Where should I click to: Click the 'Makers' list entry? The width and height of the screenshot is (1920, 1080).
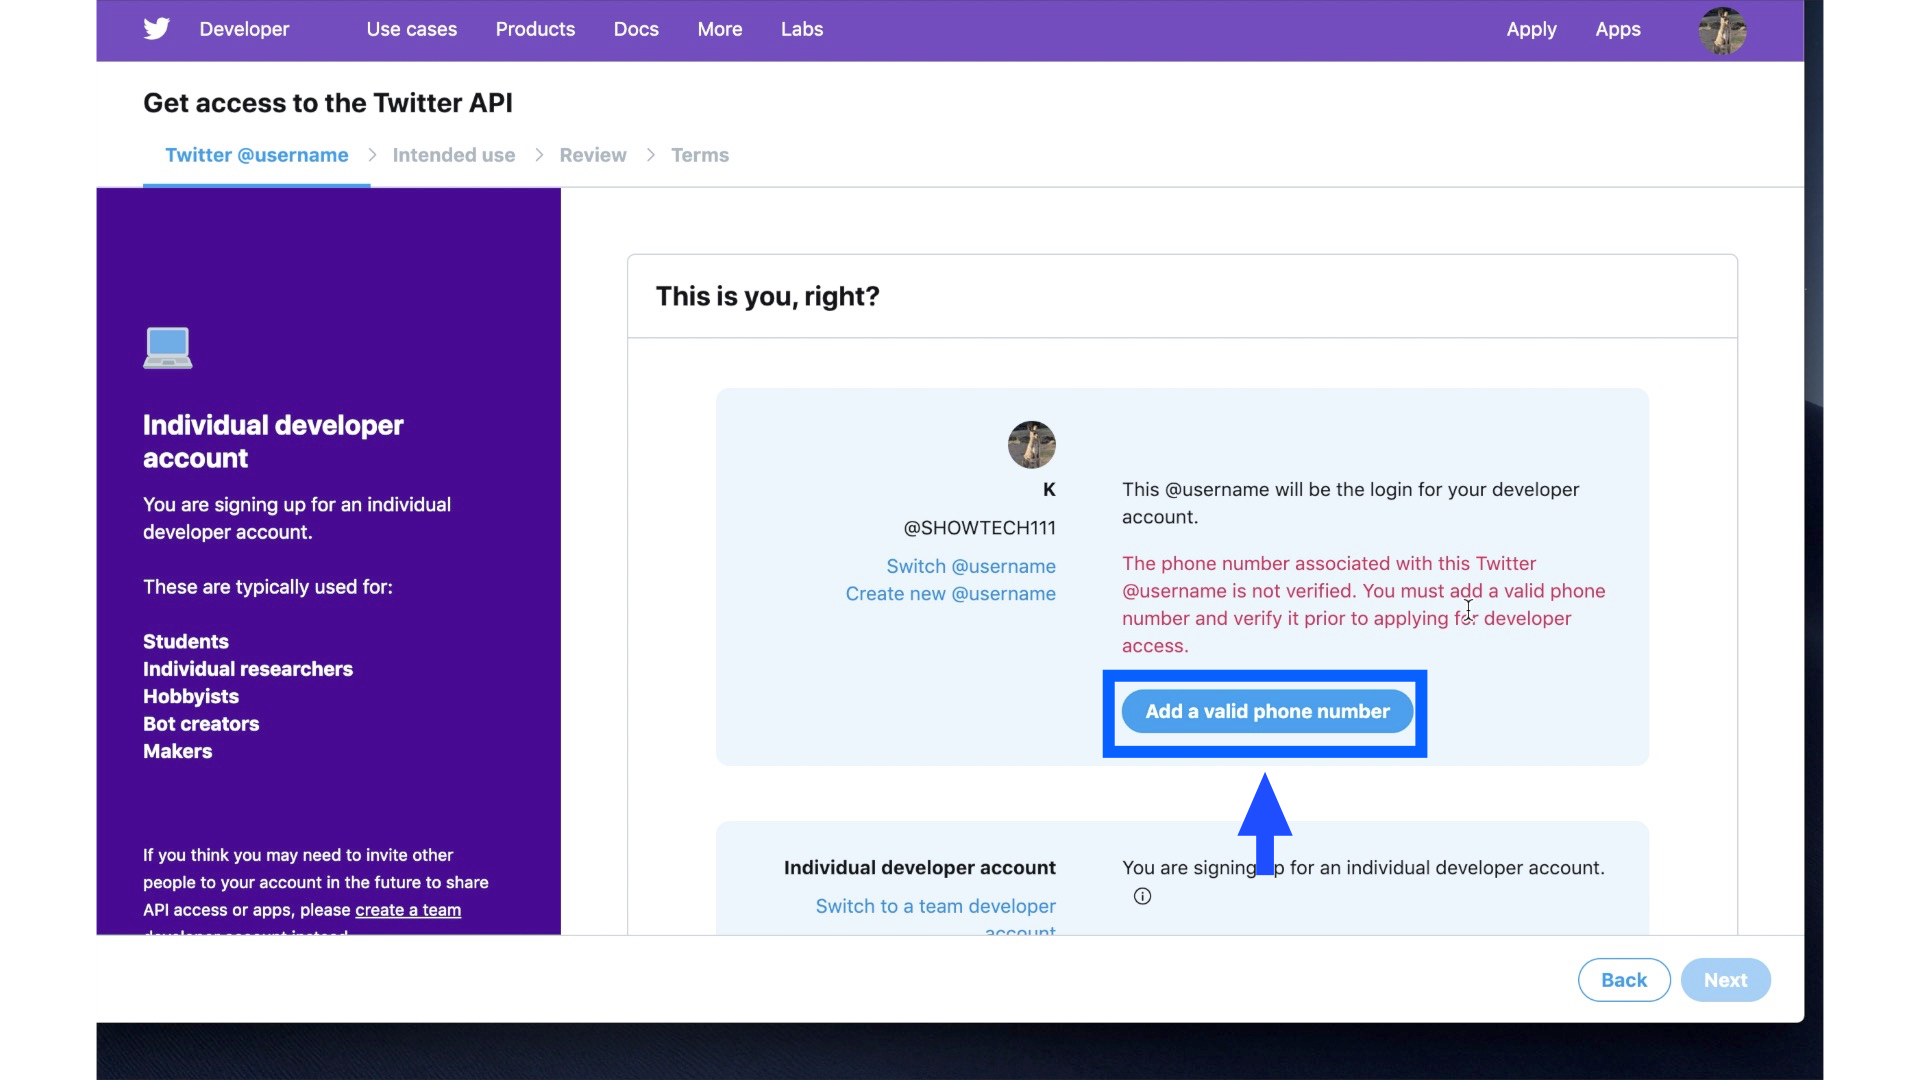pyautogui.click(x=178, y=751)
